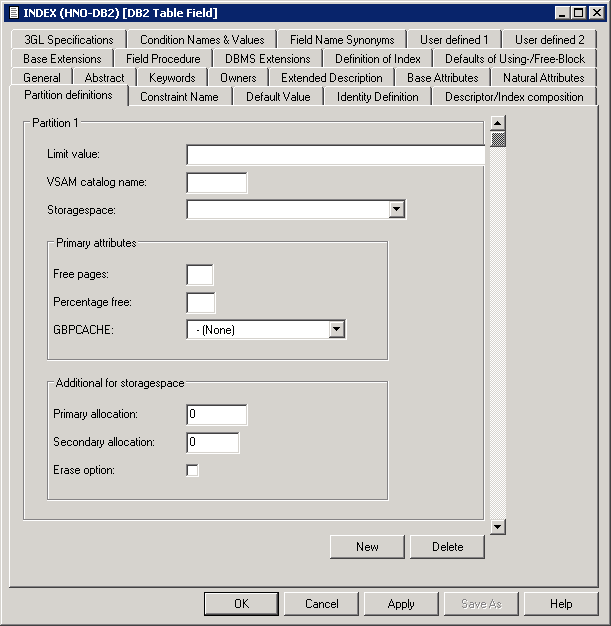
Task: Switch to DBMS Extensions tab
Action: click(268, 59)
